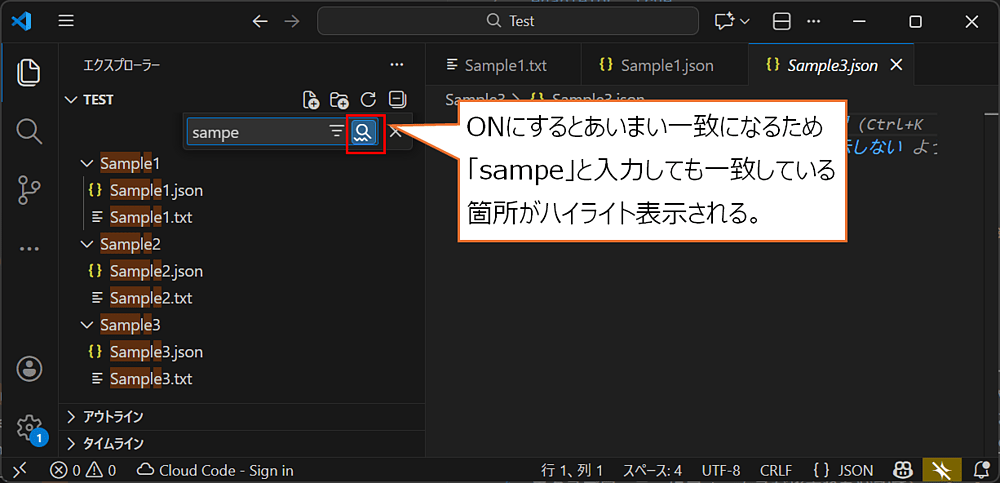
Task: Open the title bar more actions ellipsis
Action: pos(813,22)
